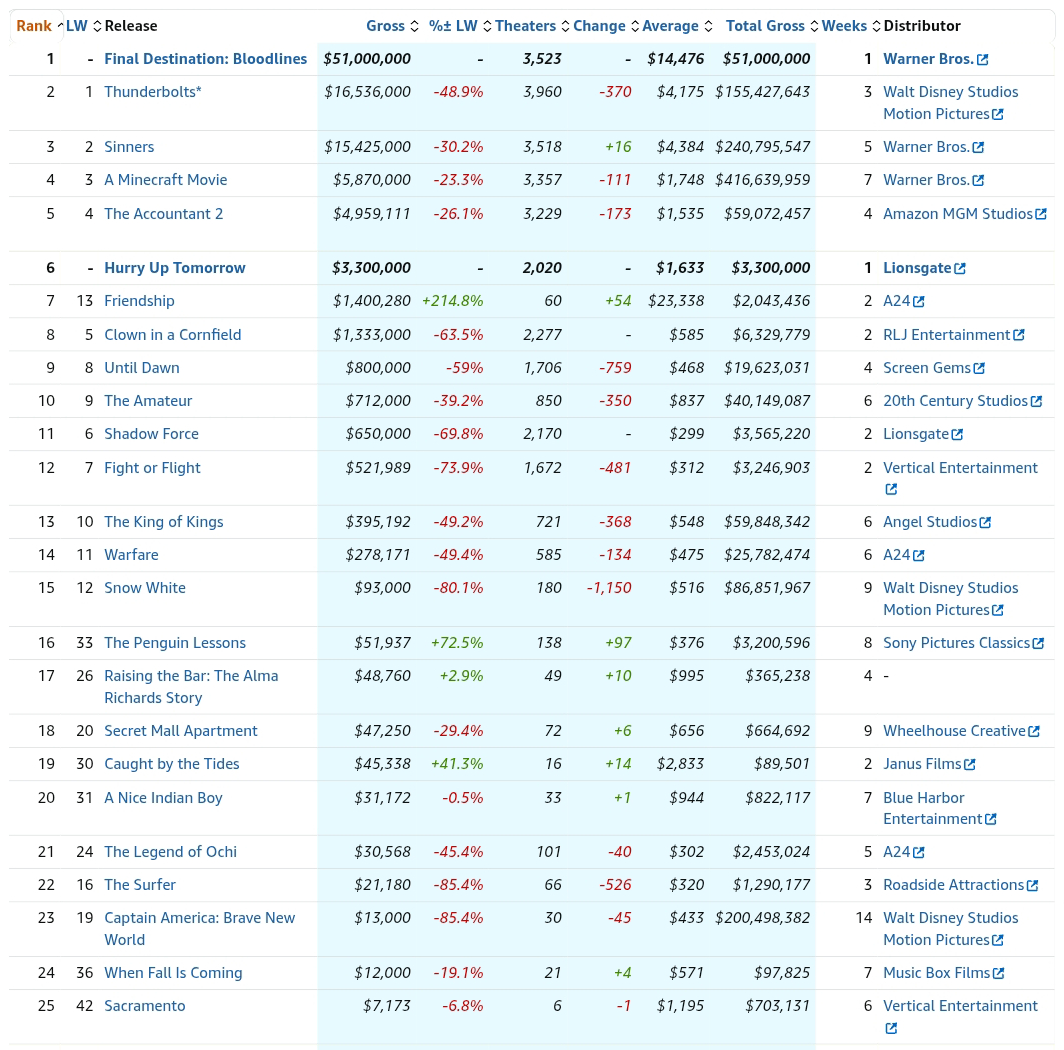Sort table by Gross column
Image resolution: width=1064 pixels, height=1050 pixels.
(392, 26)
